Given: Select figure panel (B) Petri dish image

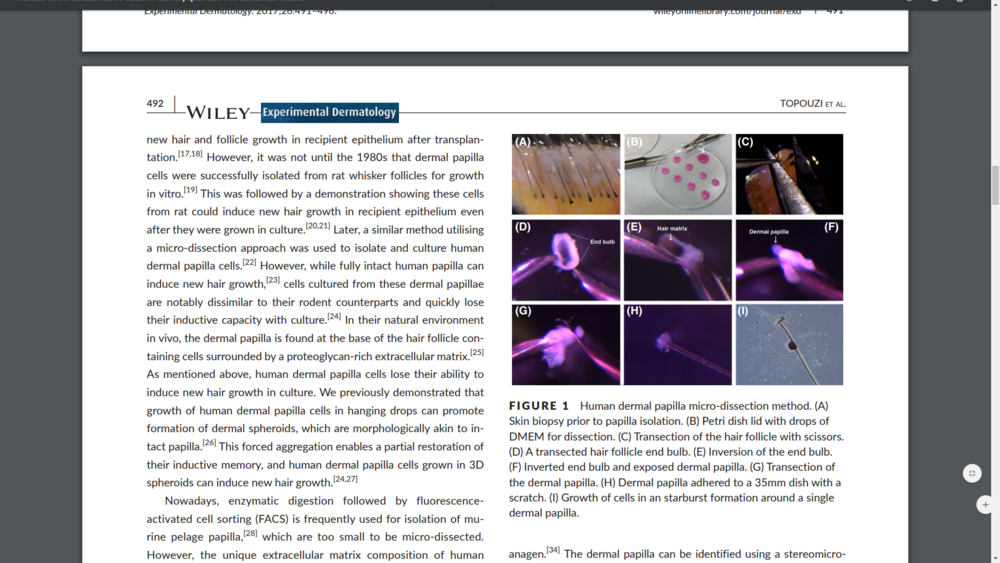Looking at the screenshot, I should click(678, 174).
